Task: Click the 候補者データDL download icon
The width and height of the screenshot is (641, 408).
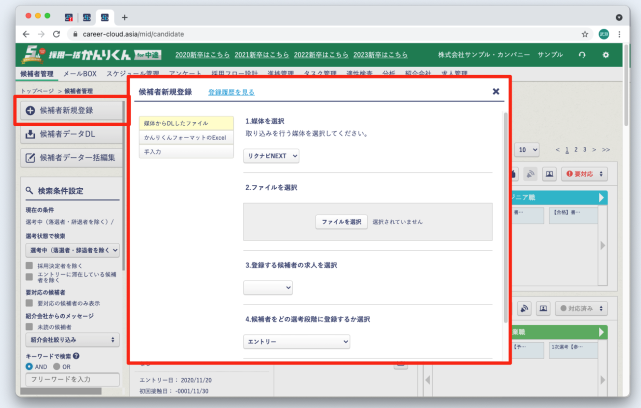Action: pos(30,133)
